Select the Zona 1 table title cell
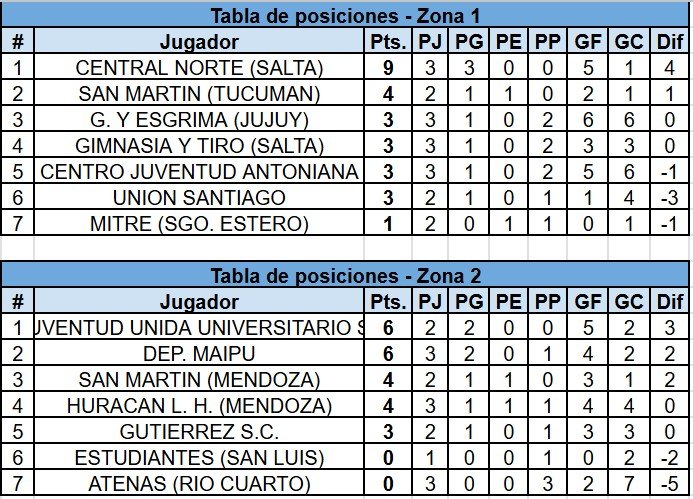Screen dimensions: 693x499 click(345, 16)
